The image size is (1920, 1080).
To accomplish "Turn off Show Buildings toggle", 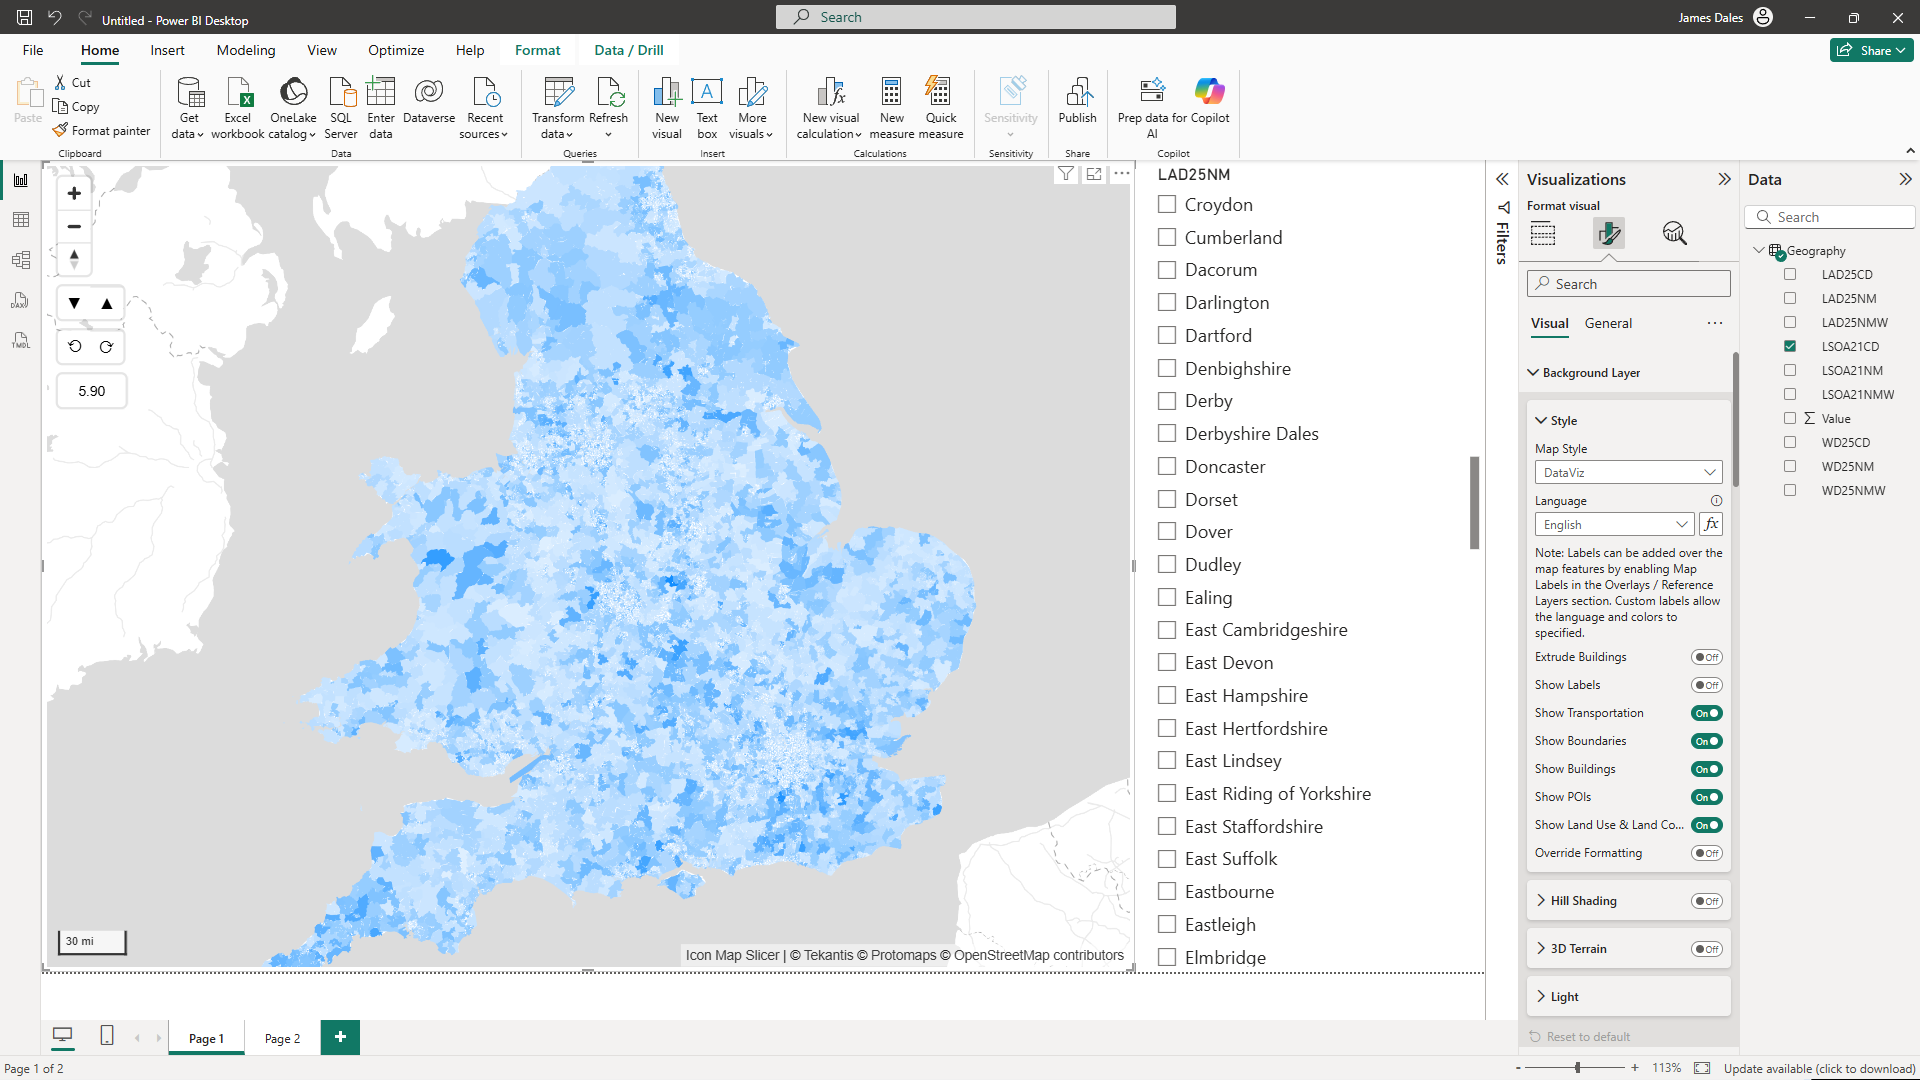I will coord(1706,769).
